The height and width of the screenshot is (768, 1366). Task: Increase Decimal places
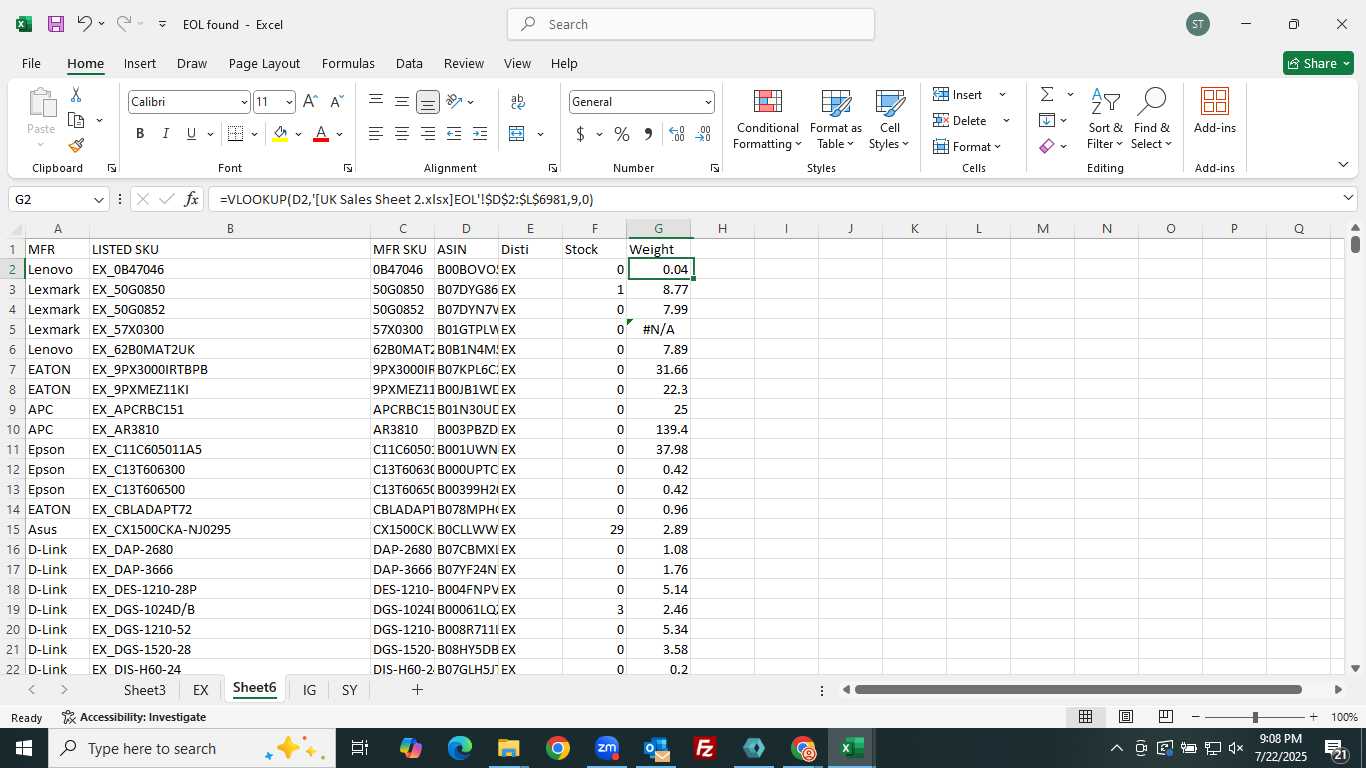677,134
